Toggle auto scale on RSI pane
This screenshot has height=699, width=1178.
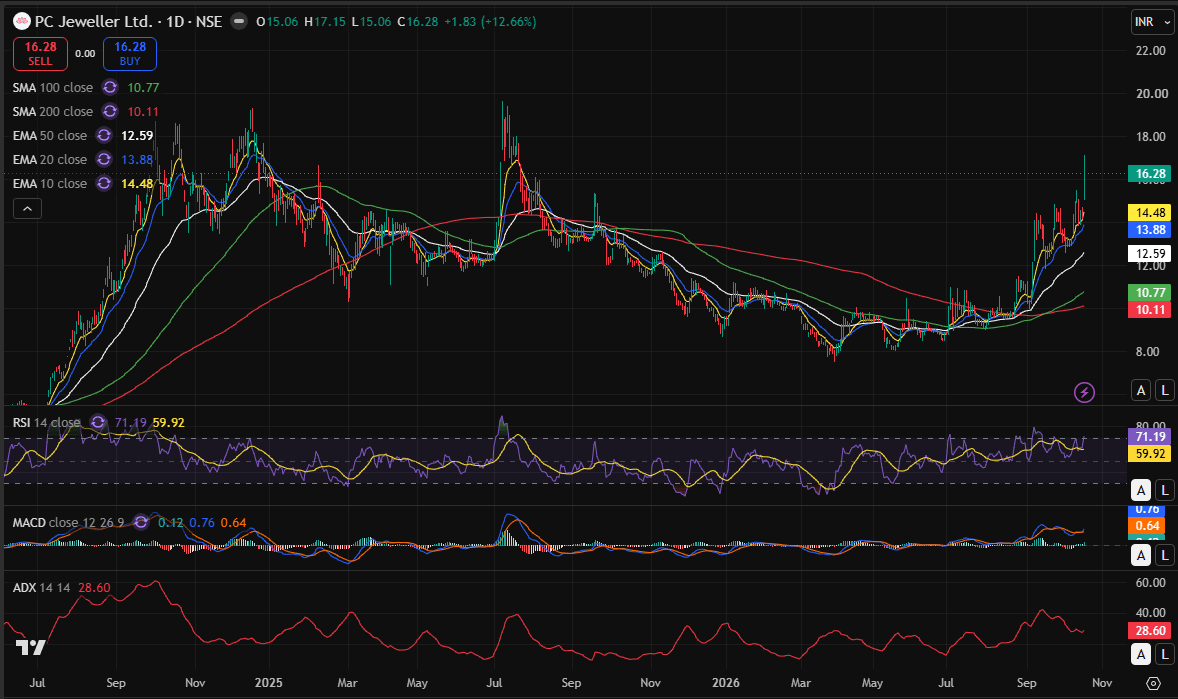click(1141, 490)
